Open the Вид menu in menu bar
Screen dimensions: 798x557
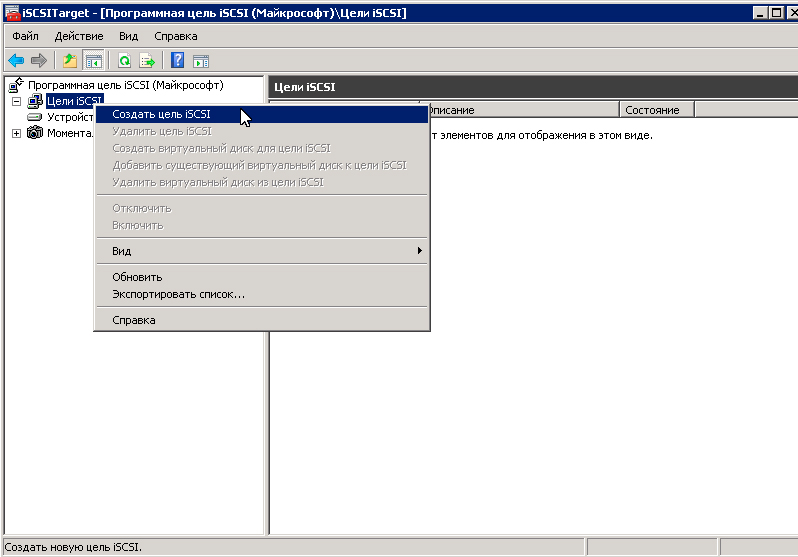[129, 36]
